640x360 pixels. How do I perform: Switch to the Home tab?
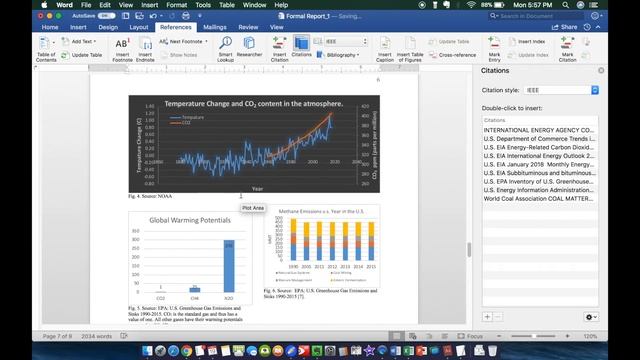50,27
